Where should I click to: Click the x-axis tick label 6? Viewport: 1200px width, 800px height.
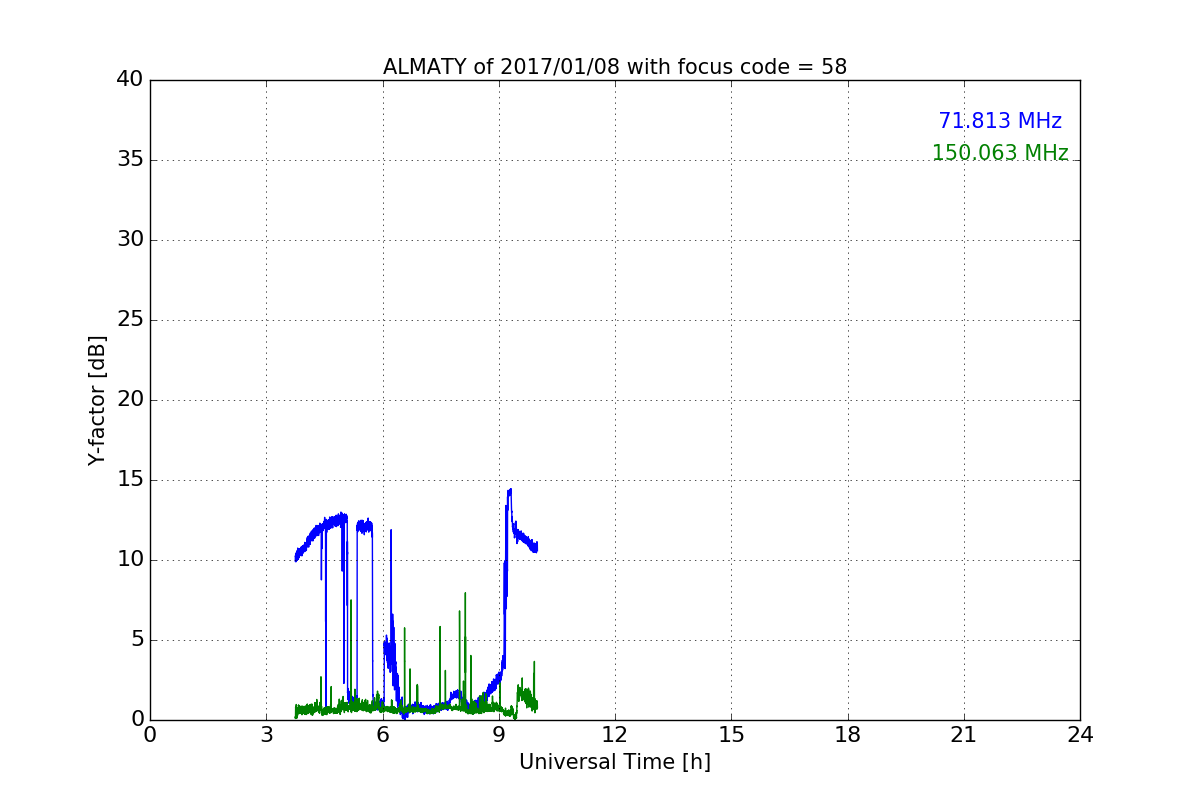pyautogui.click(x=383, y=734)
